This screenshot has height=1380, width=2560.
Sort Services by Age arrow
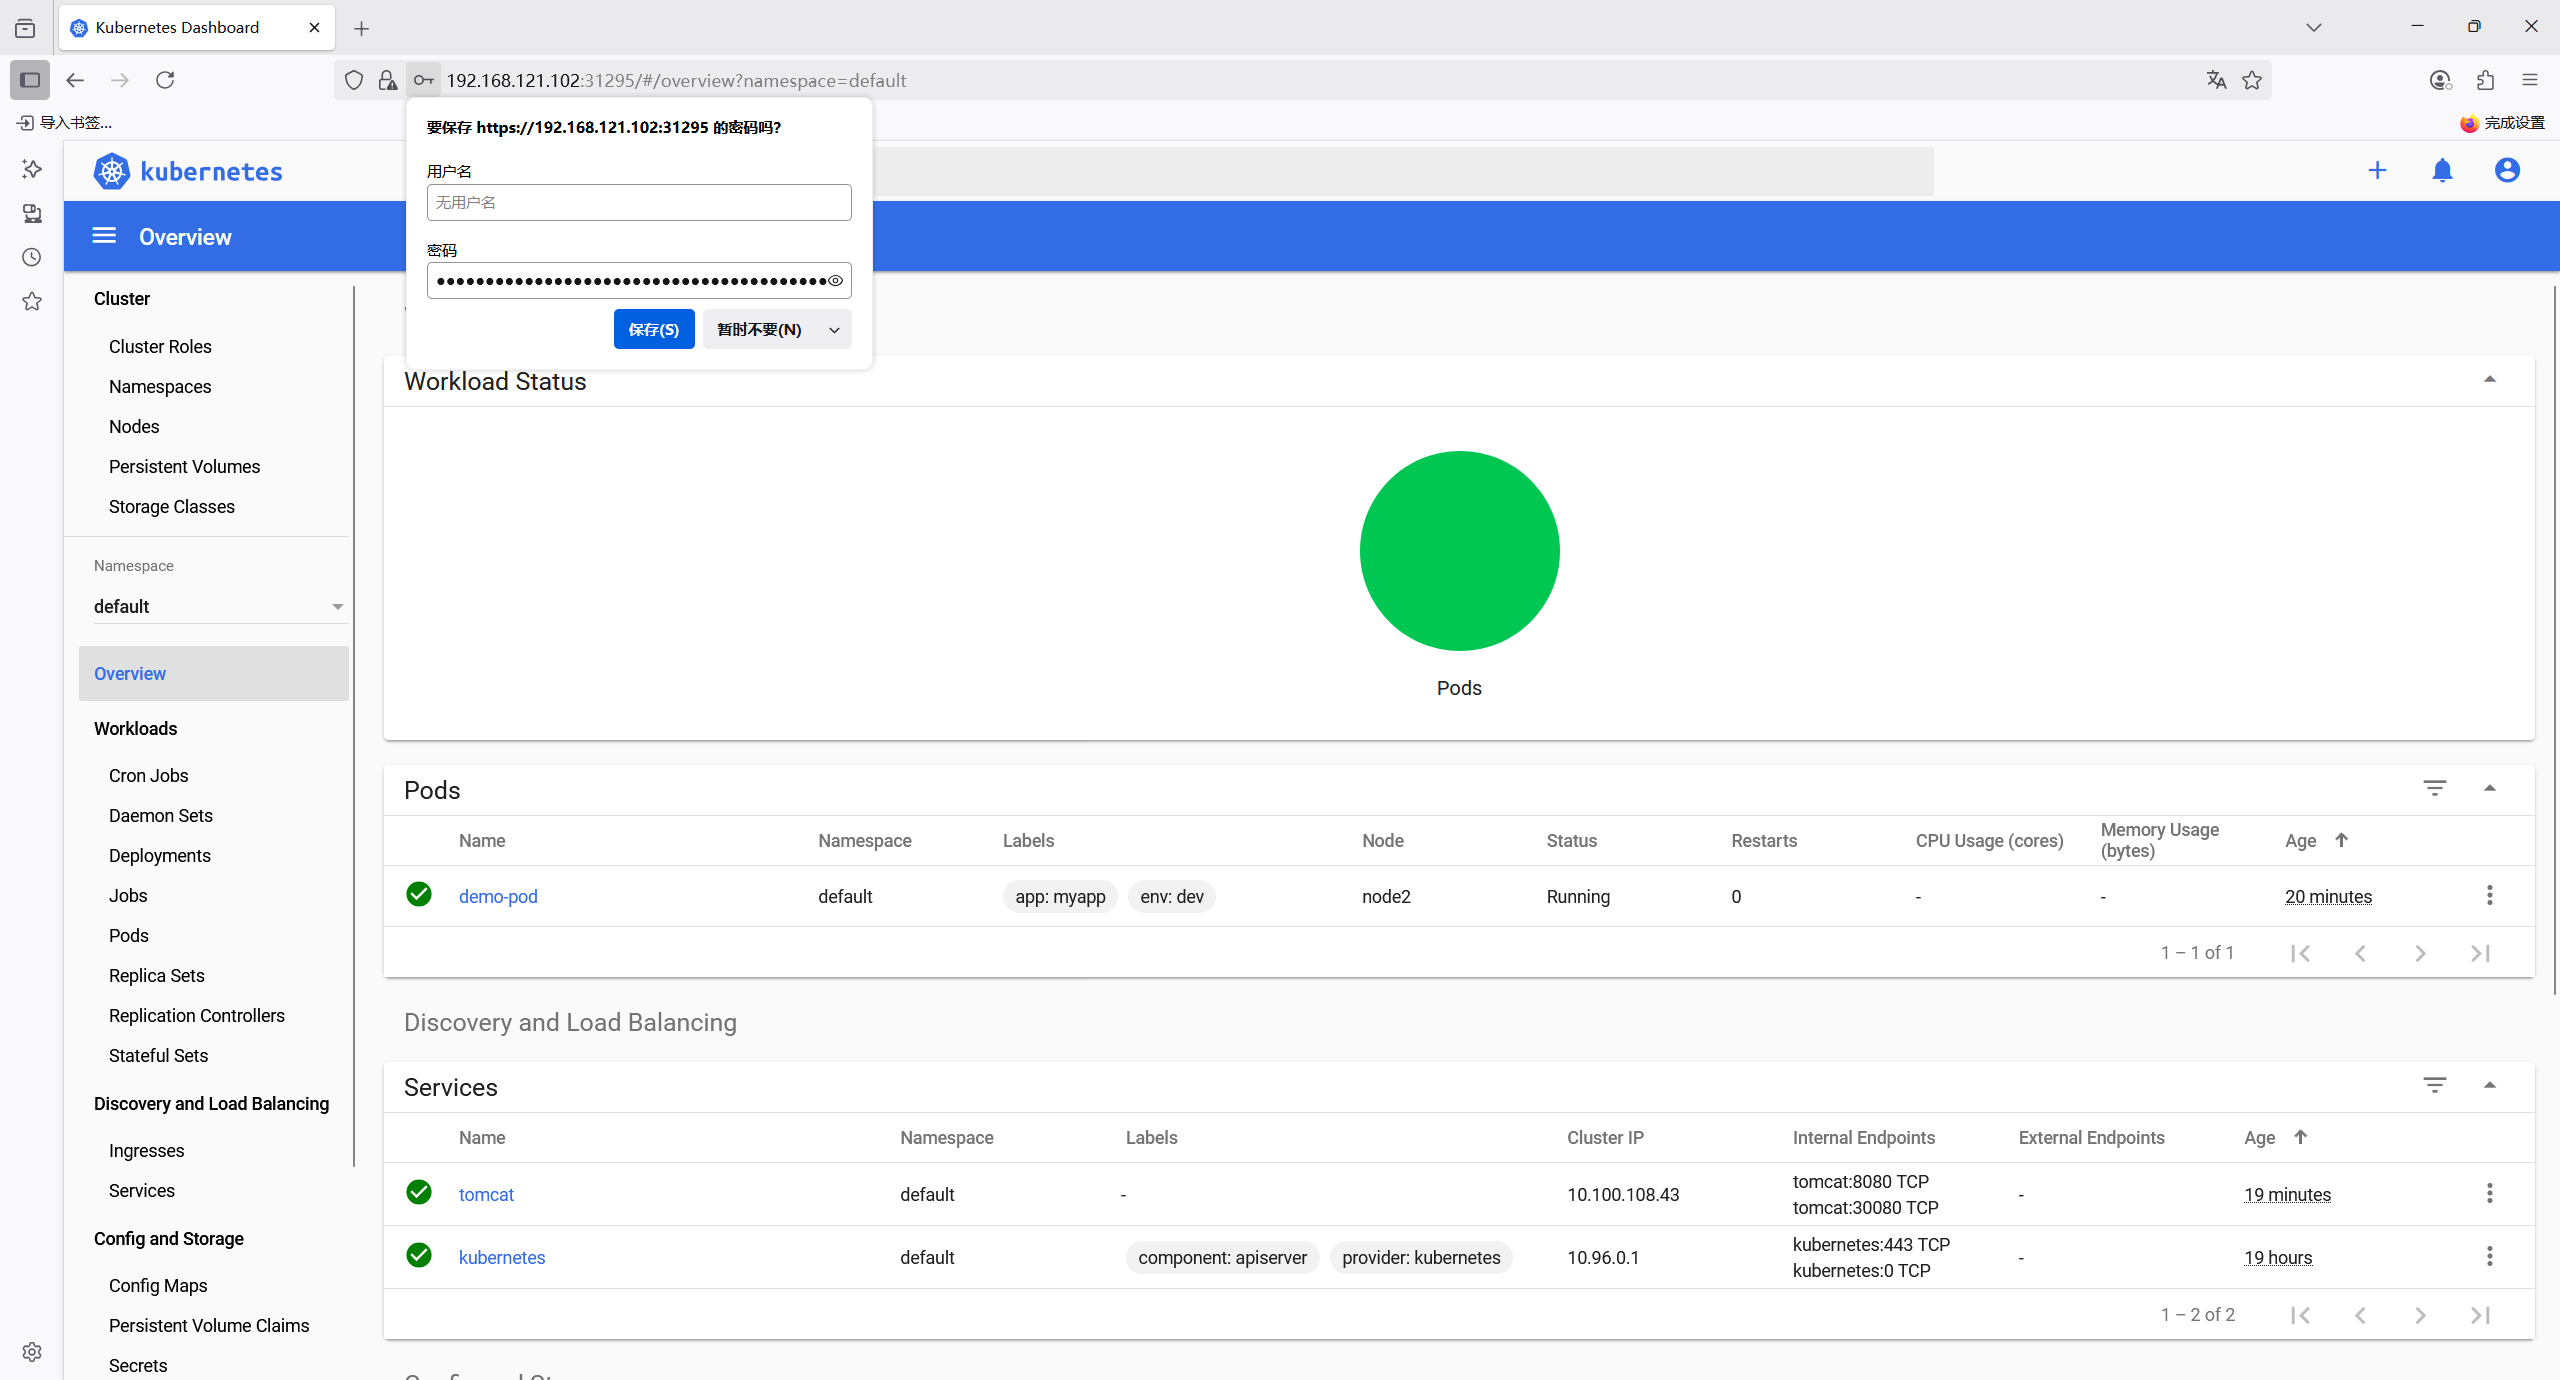click(2300, 1137)
